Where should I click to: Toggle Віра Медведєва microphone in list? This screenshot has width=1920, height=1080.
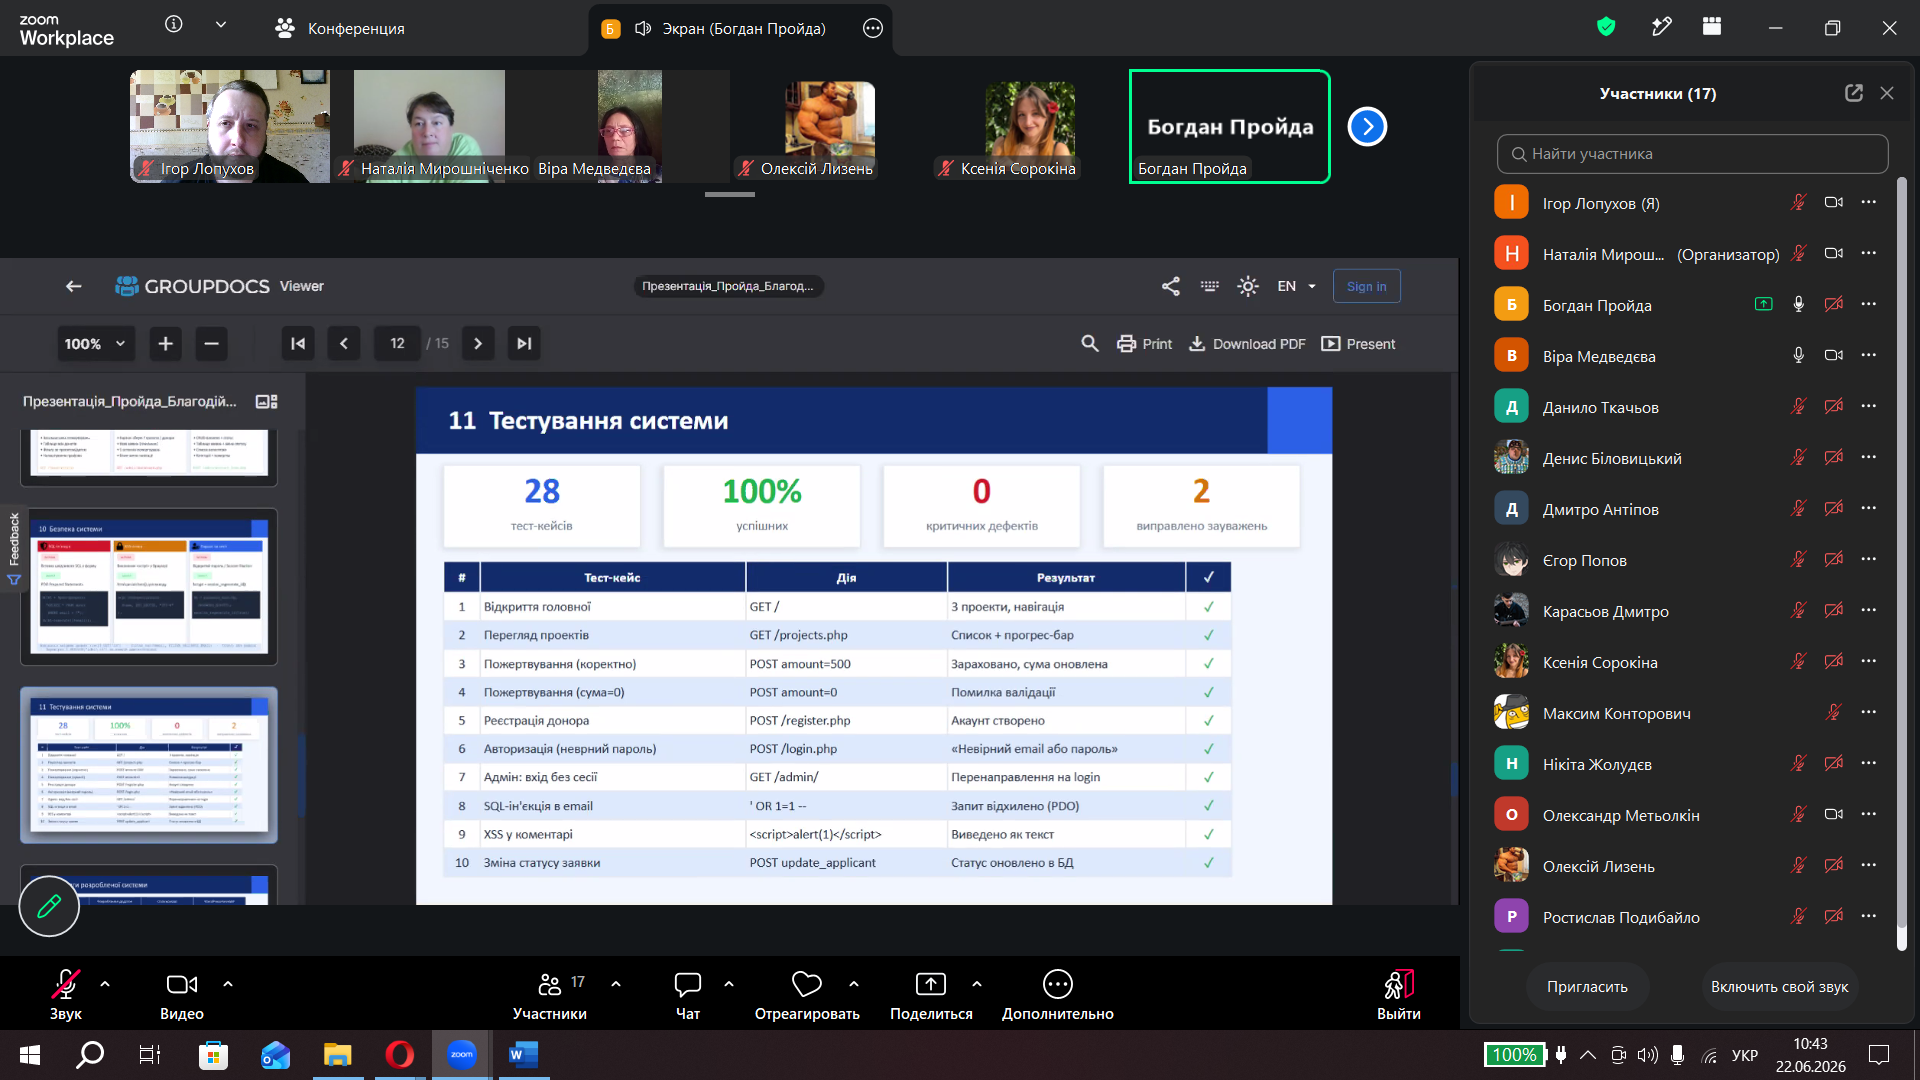tap(1799, 356)
